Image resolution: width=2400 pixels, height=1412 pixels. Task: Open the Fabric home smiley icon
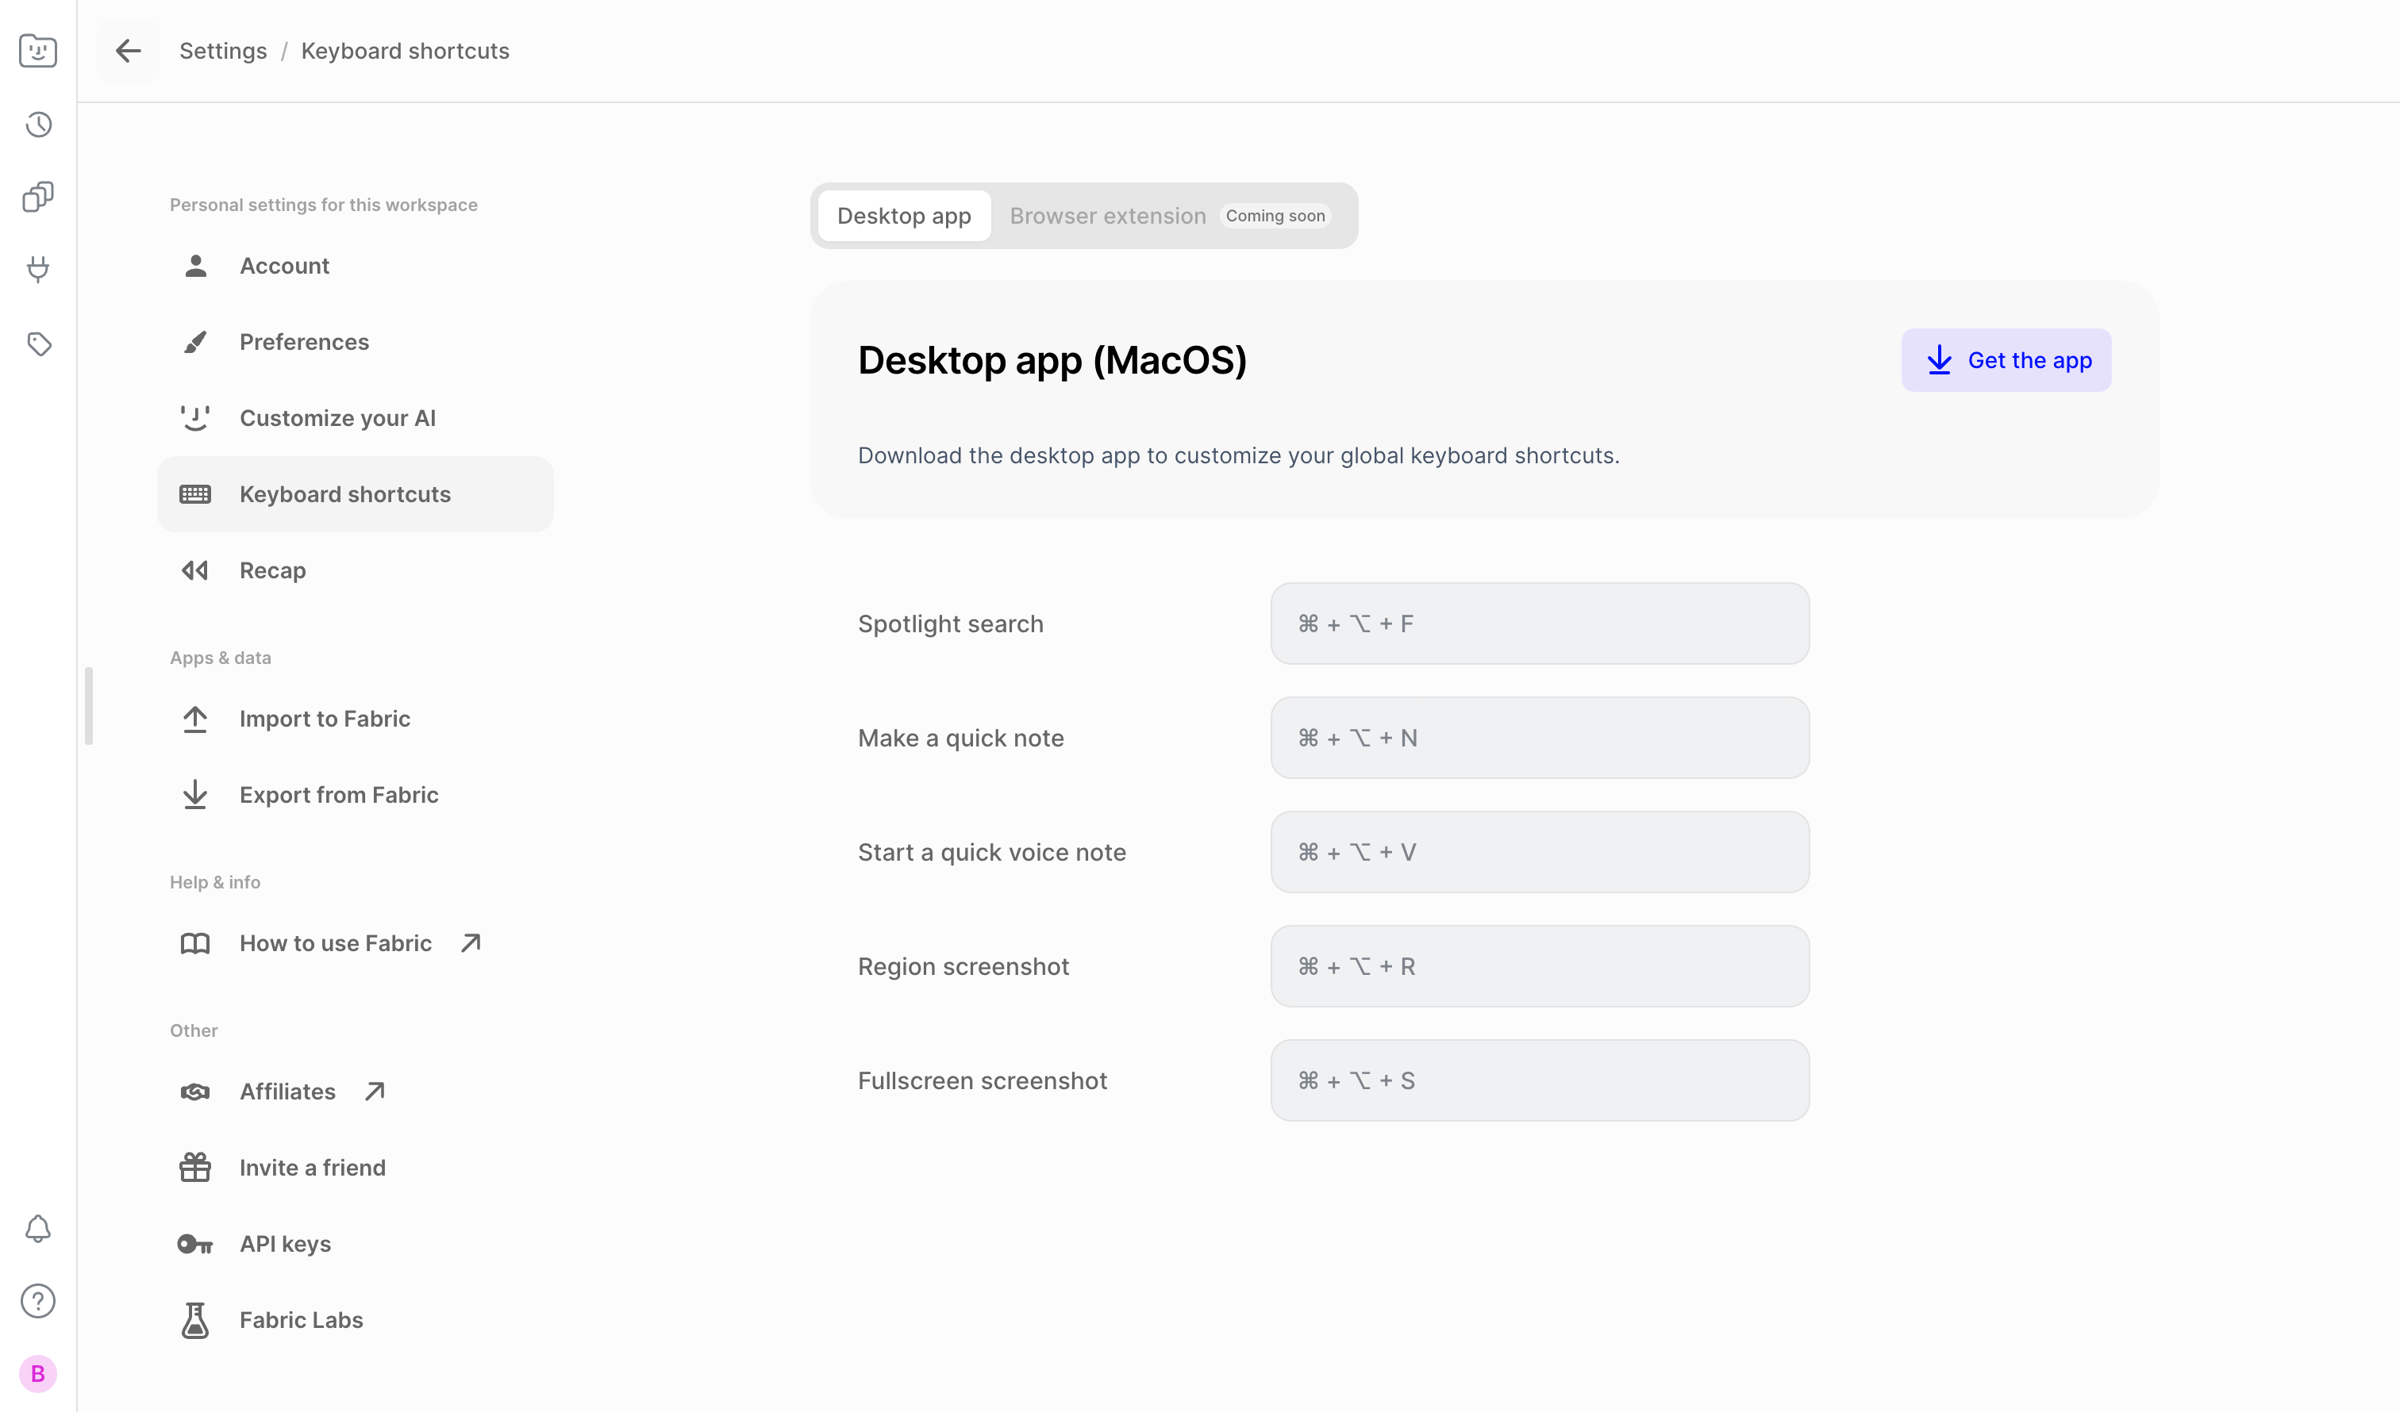point(38,50)
